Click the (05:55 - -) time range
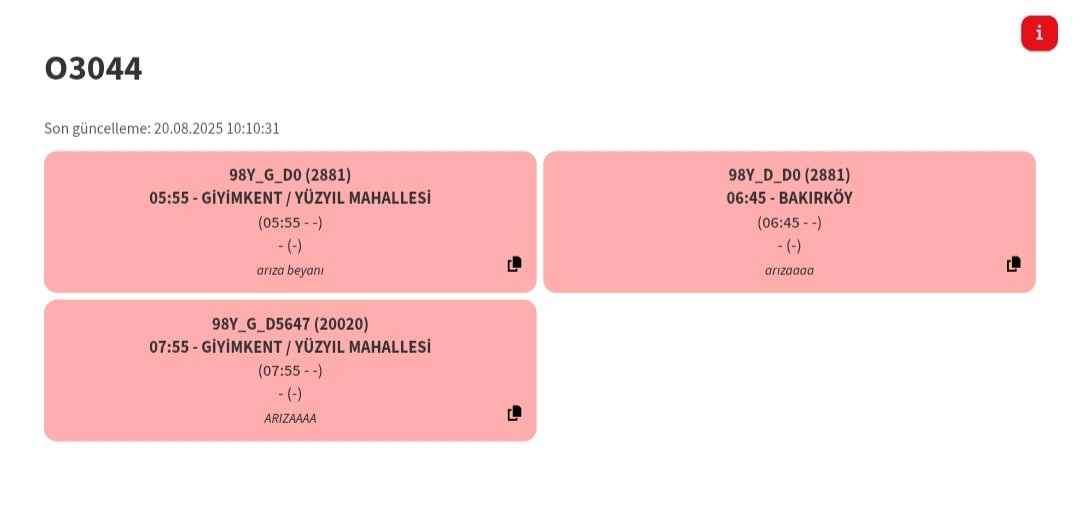Image resolution: width=1080 pixels, height=530 pixels. [x=290, y=223]
